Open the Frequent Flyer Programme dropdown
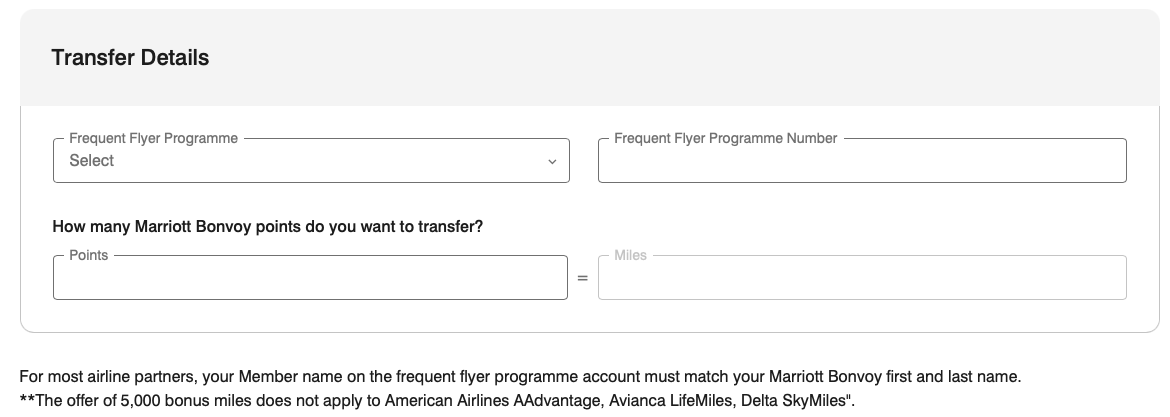Viewport: 1170px width, 417px height. click(310, 161)
